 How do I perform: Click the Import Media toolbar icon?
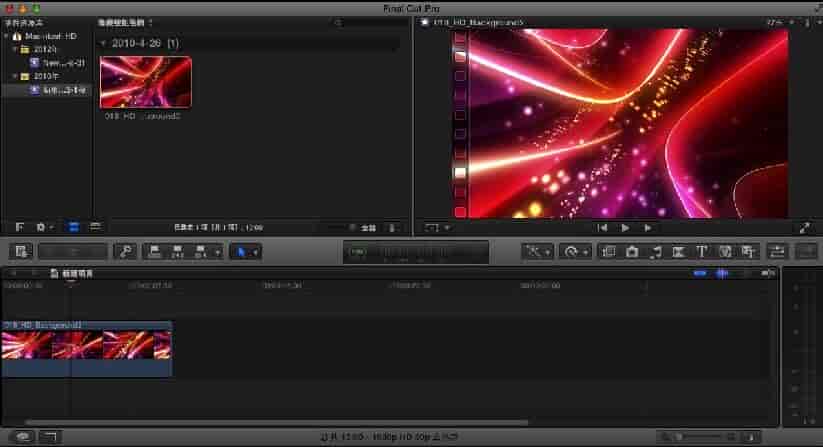(22, 252)
